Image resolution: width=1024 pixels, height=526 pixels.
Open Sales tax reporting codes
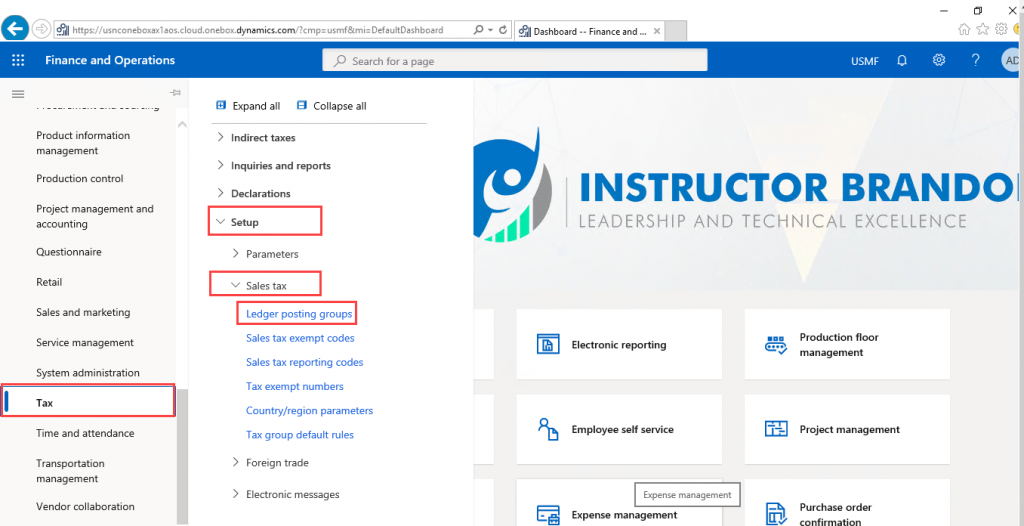pos(304,362)
